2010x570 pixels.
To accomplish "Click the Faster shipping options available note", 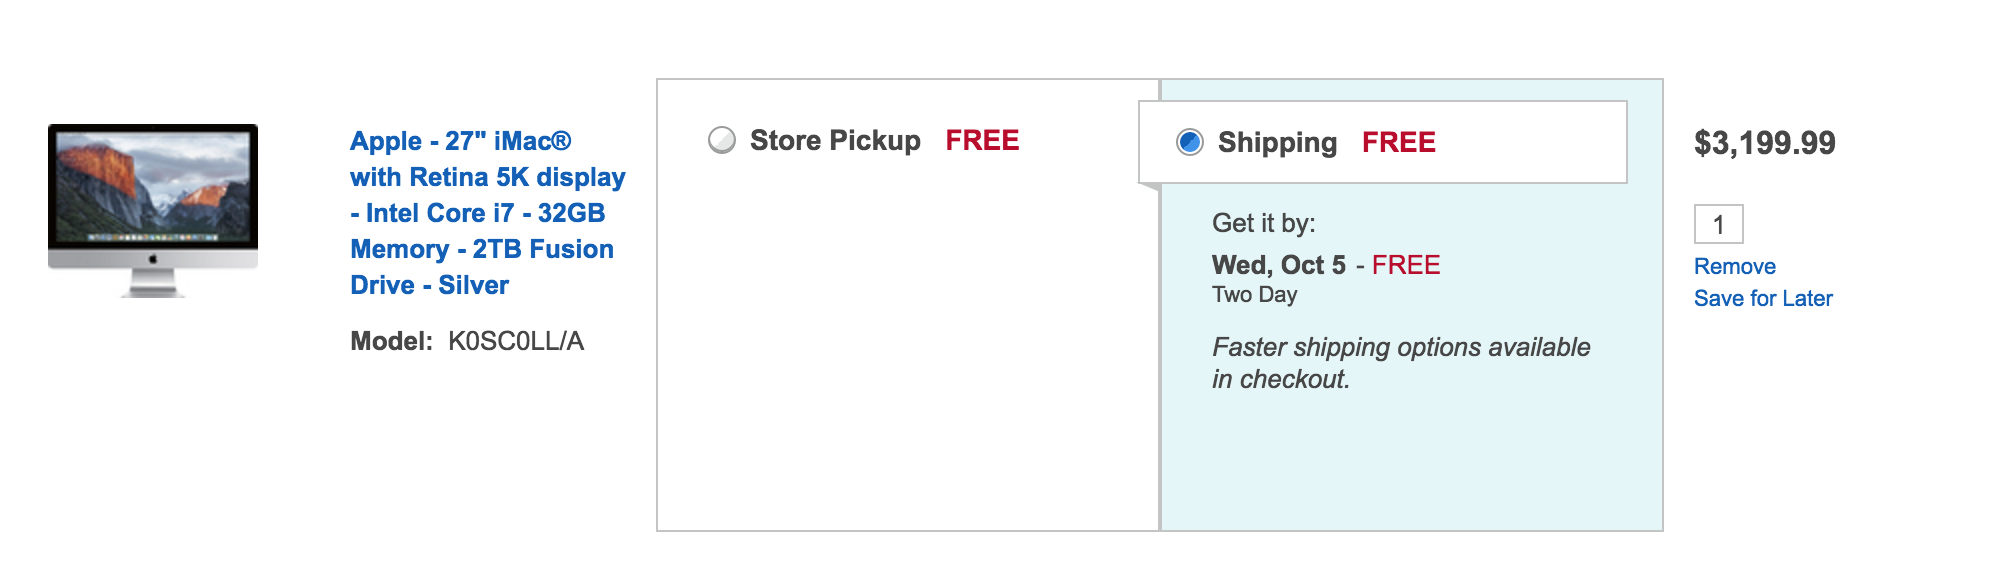I will (1400, 363).
